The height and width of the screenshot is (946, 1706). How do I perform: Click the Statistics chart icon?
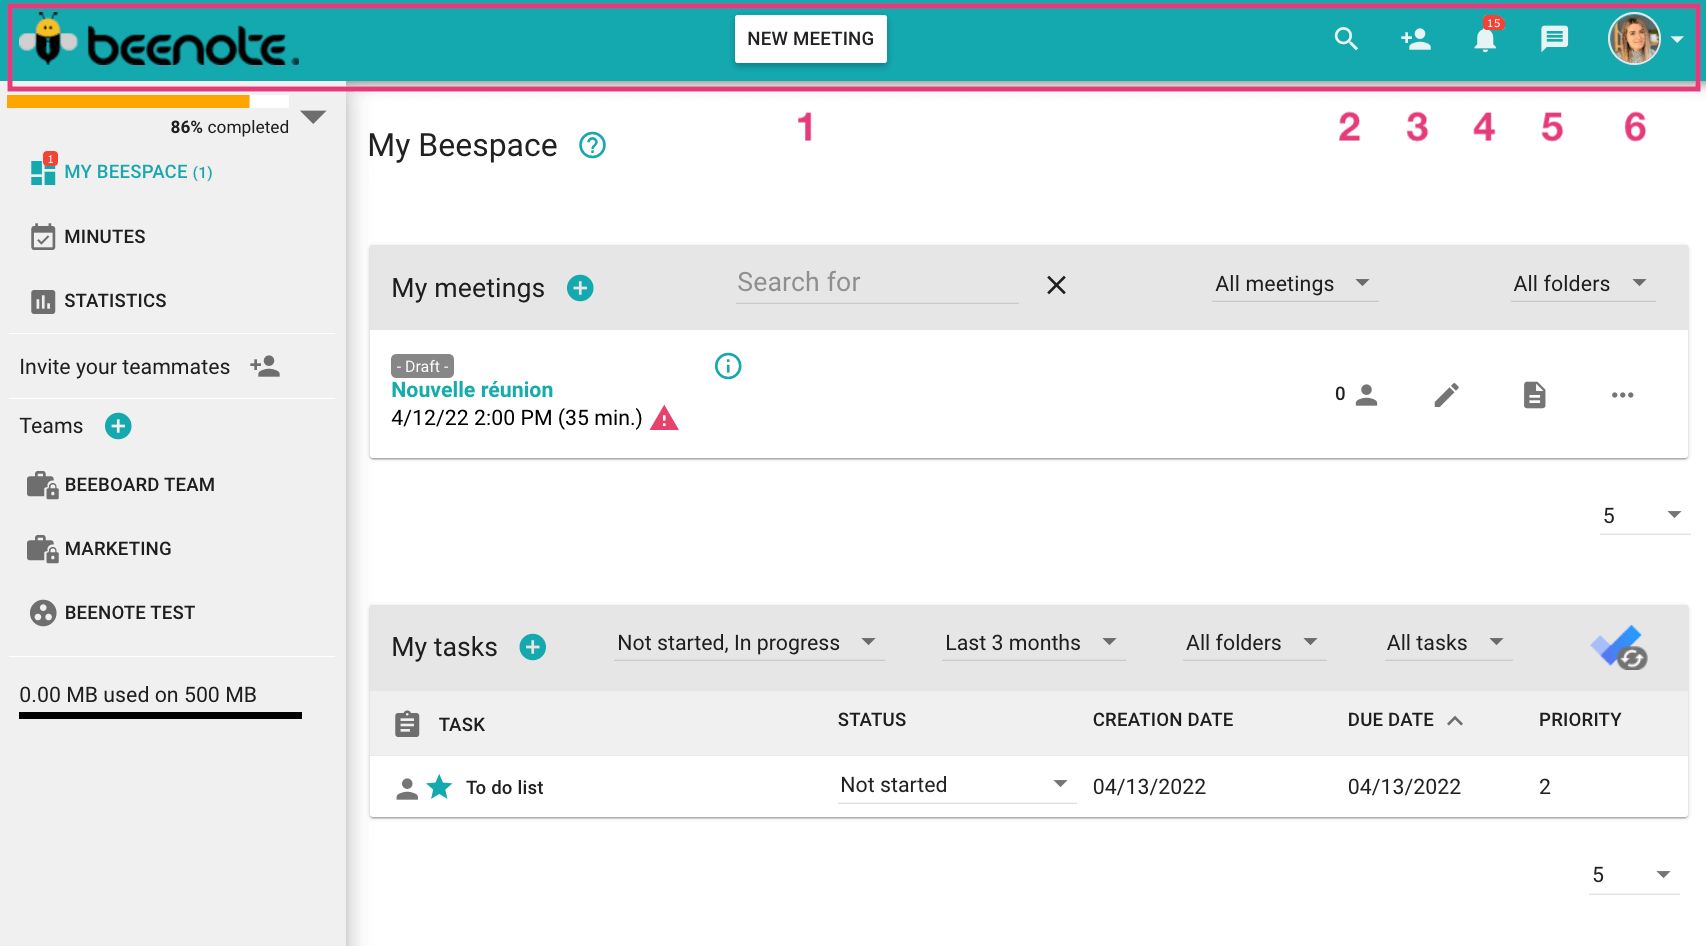tap(43, 301)
